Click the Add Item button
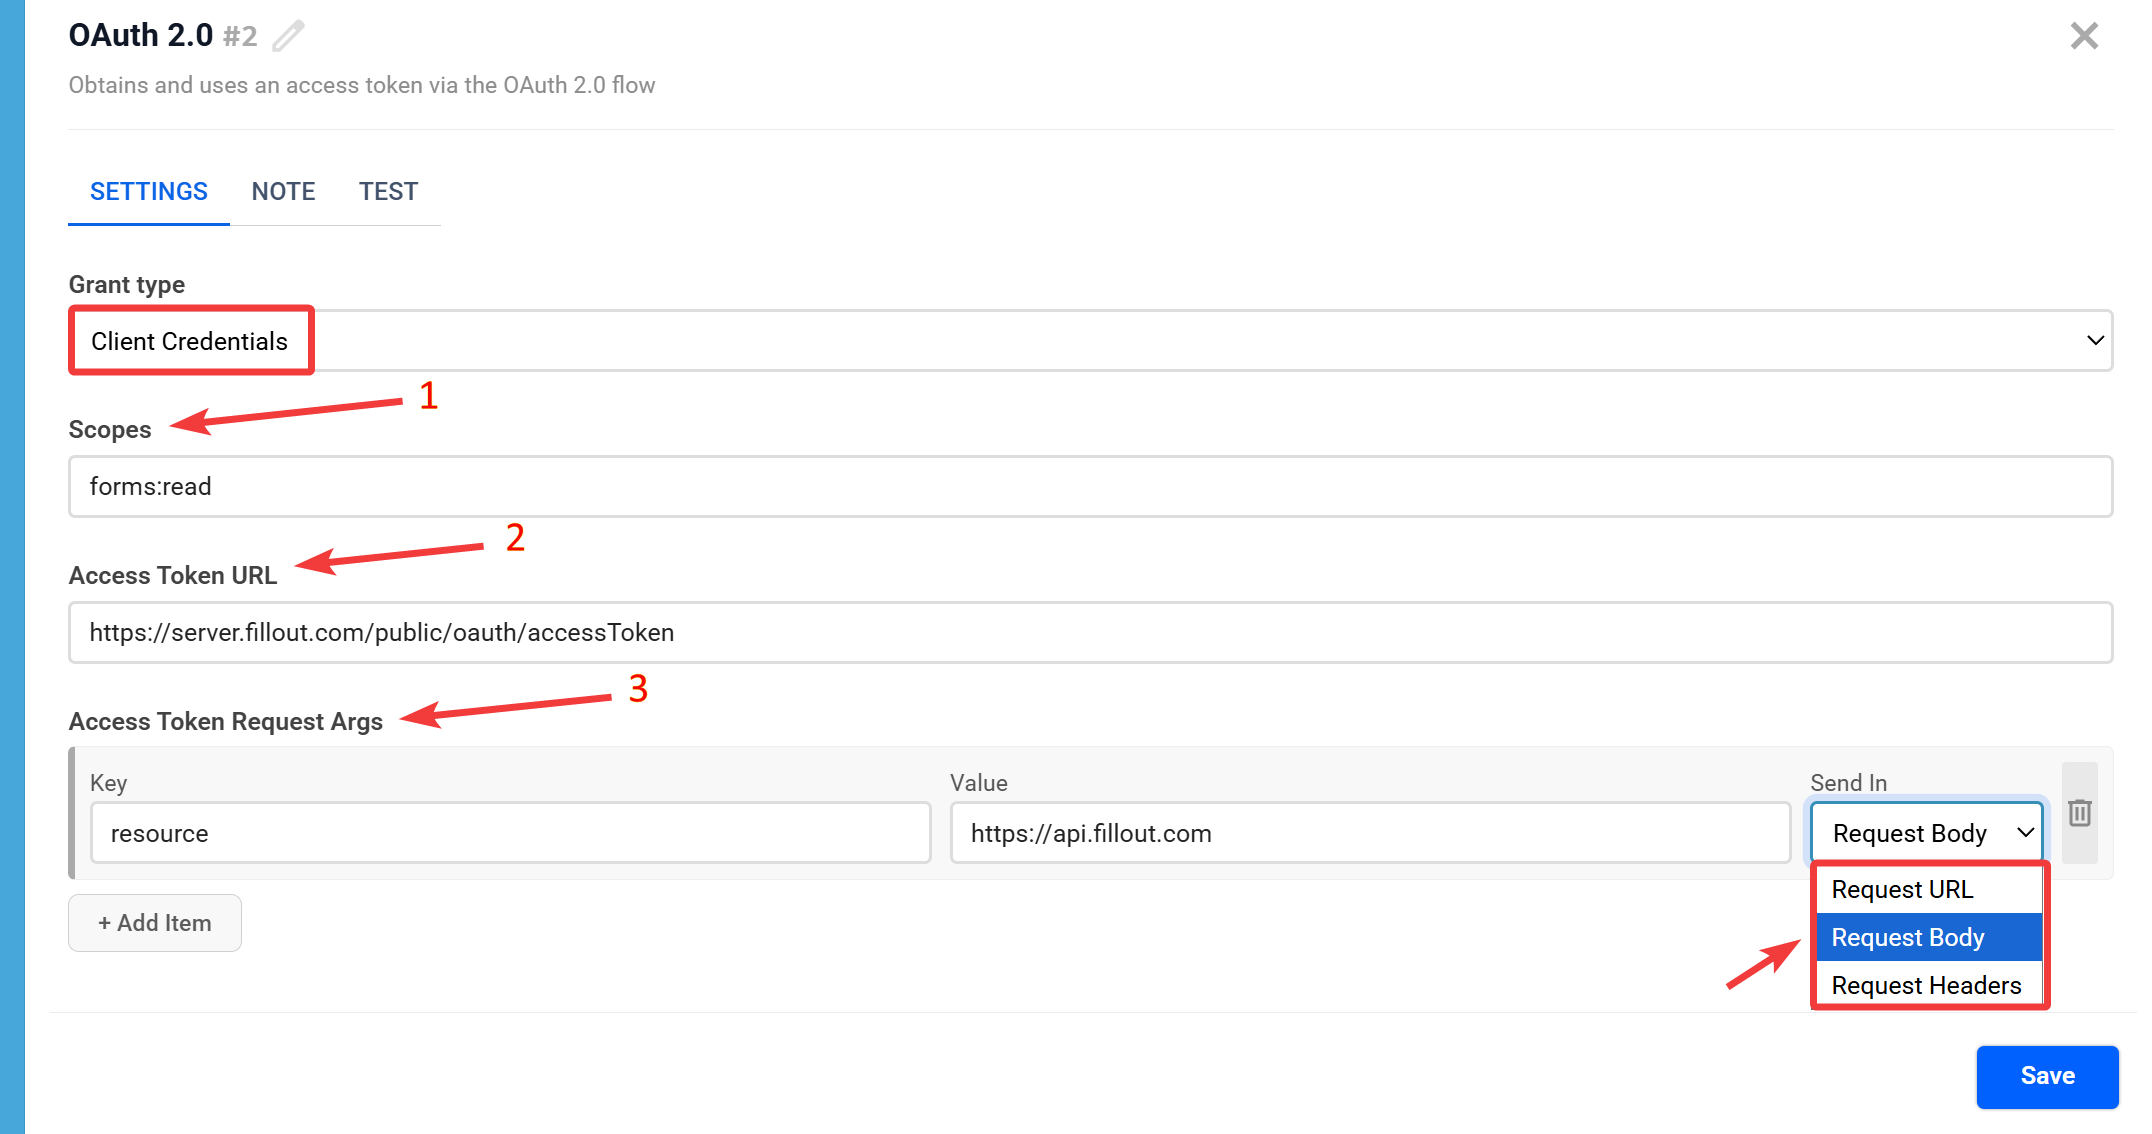The height and width of the screenshot is (1134, 2152). pos(155,923)
